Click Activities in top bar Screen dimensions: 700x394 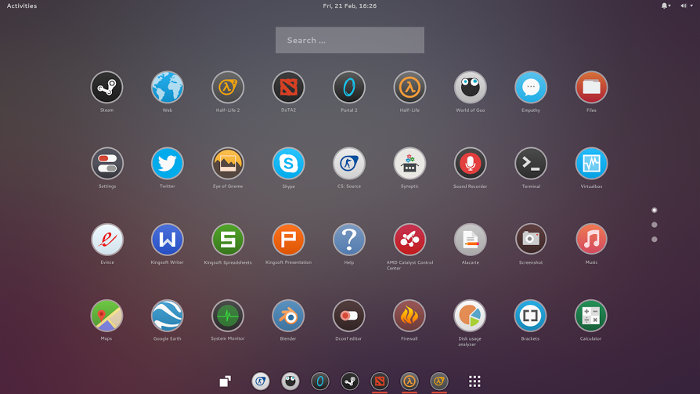[22, 6]
